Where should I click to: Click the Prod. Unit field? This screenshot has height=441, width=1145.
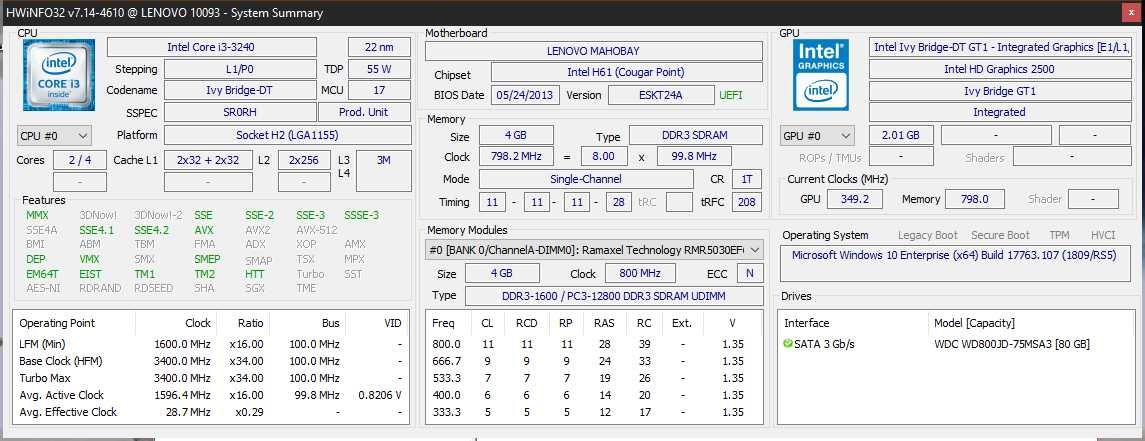(364, 112)
